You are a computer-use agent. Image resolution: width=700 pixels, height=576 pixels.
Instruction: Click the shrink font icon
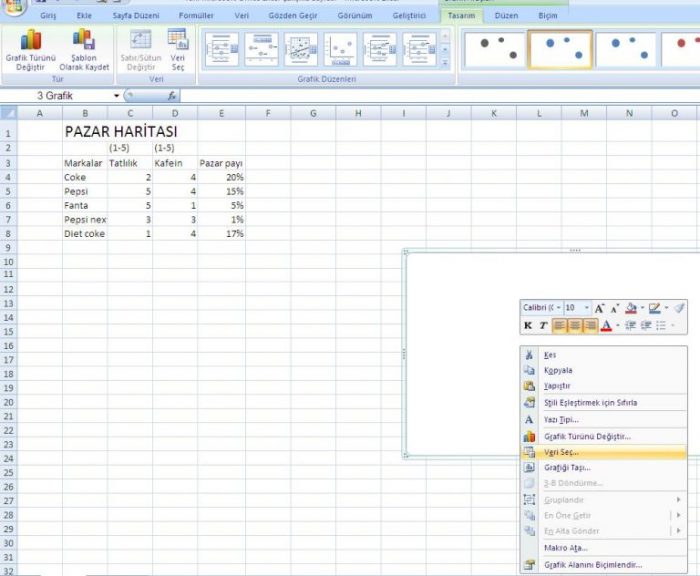coord(615,309)
